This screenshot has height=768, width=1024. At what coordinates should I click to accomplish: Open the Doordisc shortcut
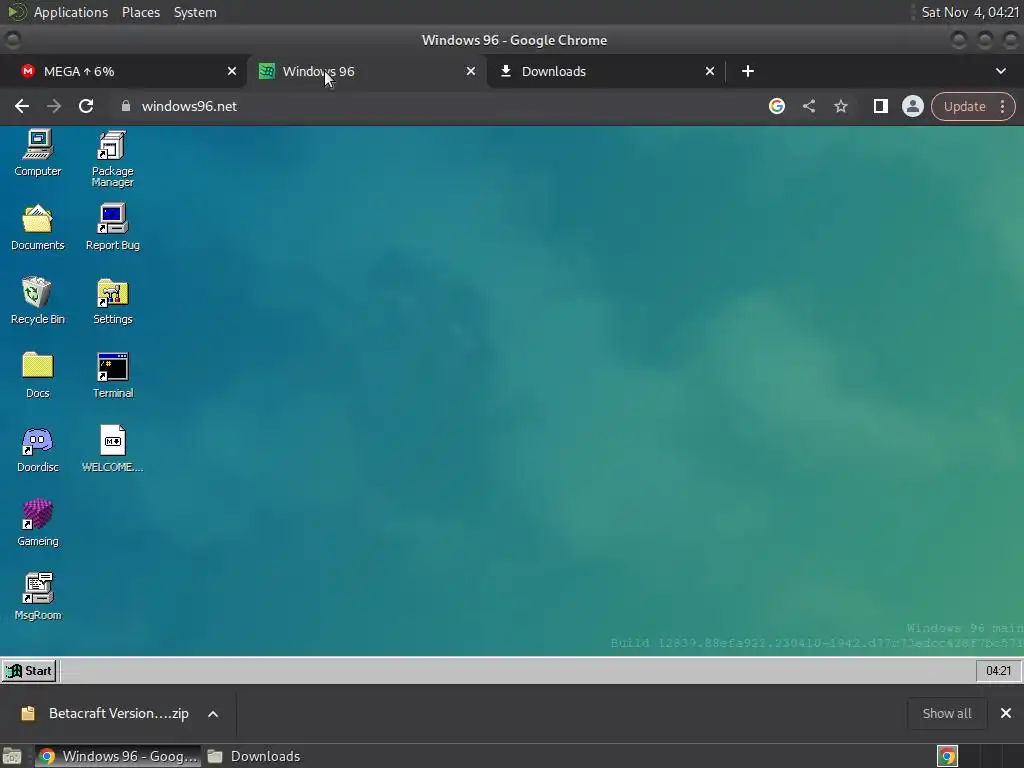click(38, 449)
